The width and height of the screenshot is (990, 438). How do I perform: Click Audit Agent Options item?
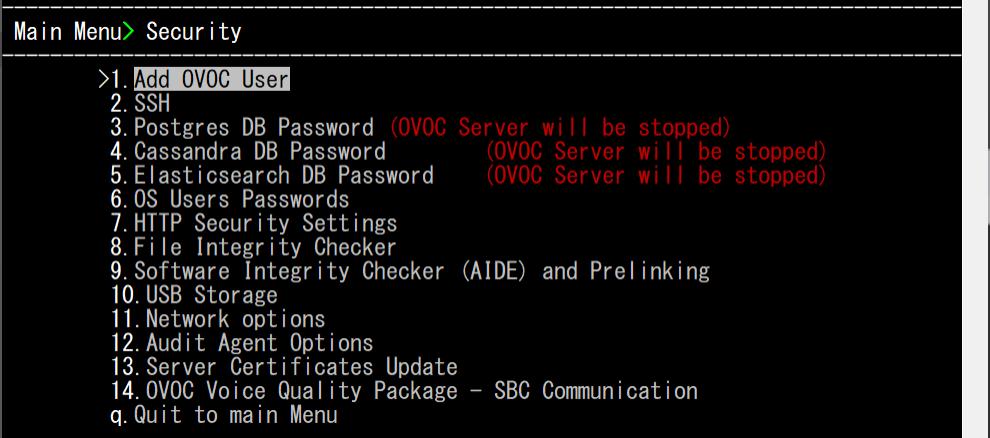(x=259, y=343)
